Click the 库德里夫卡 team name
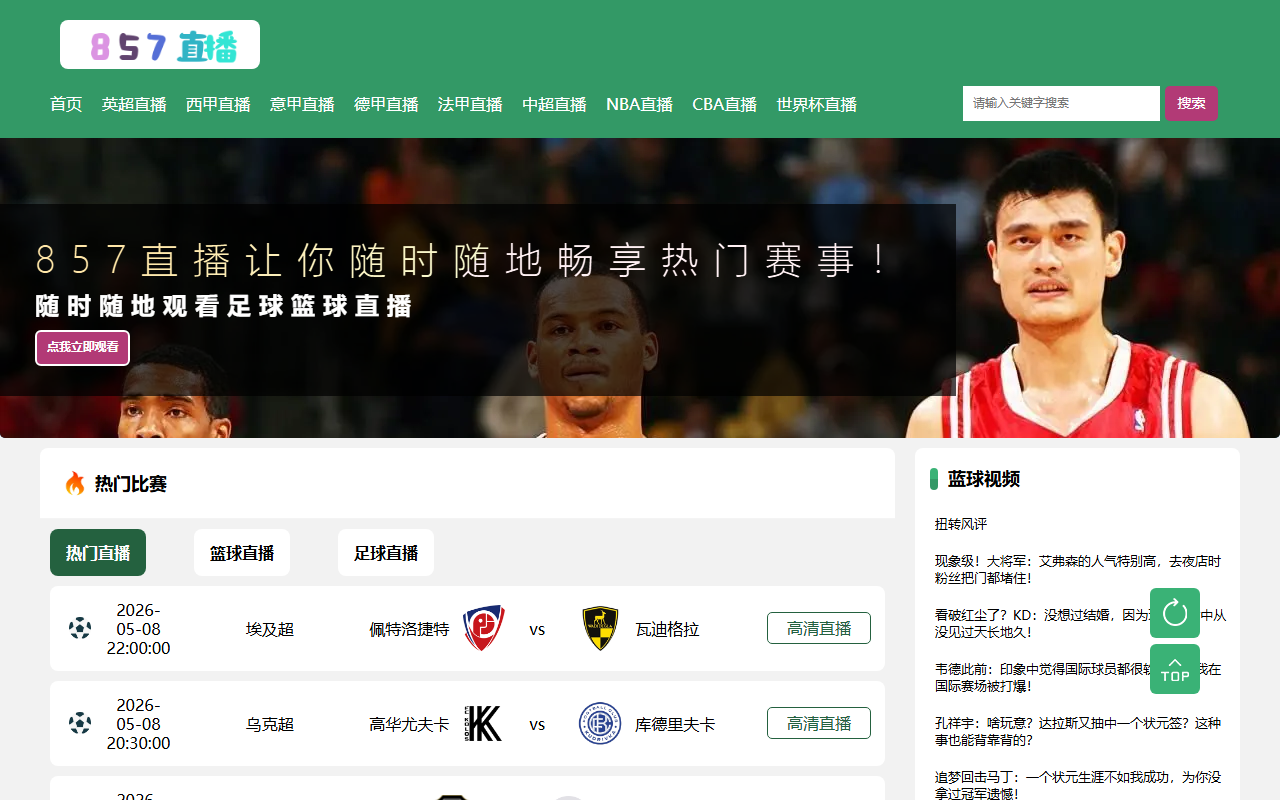 [675, 723]
